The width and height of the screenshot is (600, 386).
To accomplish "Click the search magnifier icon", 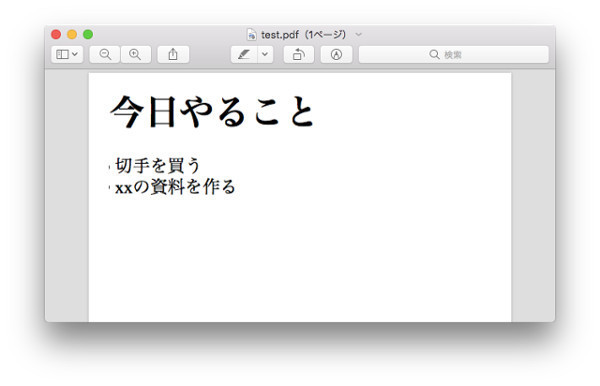I will click(434, 54).
